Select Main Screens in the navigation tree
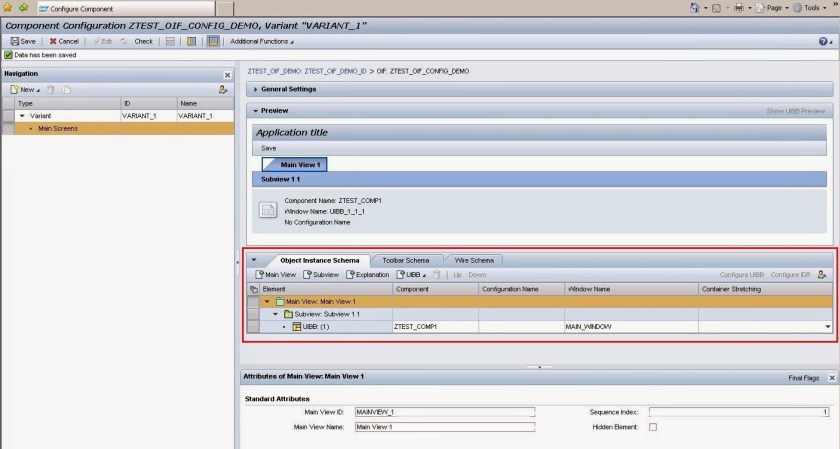840x449 pixels. 58,129
